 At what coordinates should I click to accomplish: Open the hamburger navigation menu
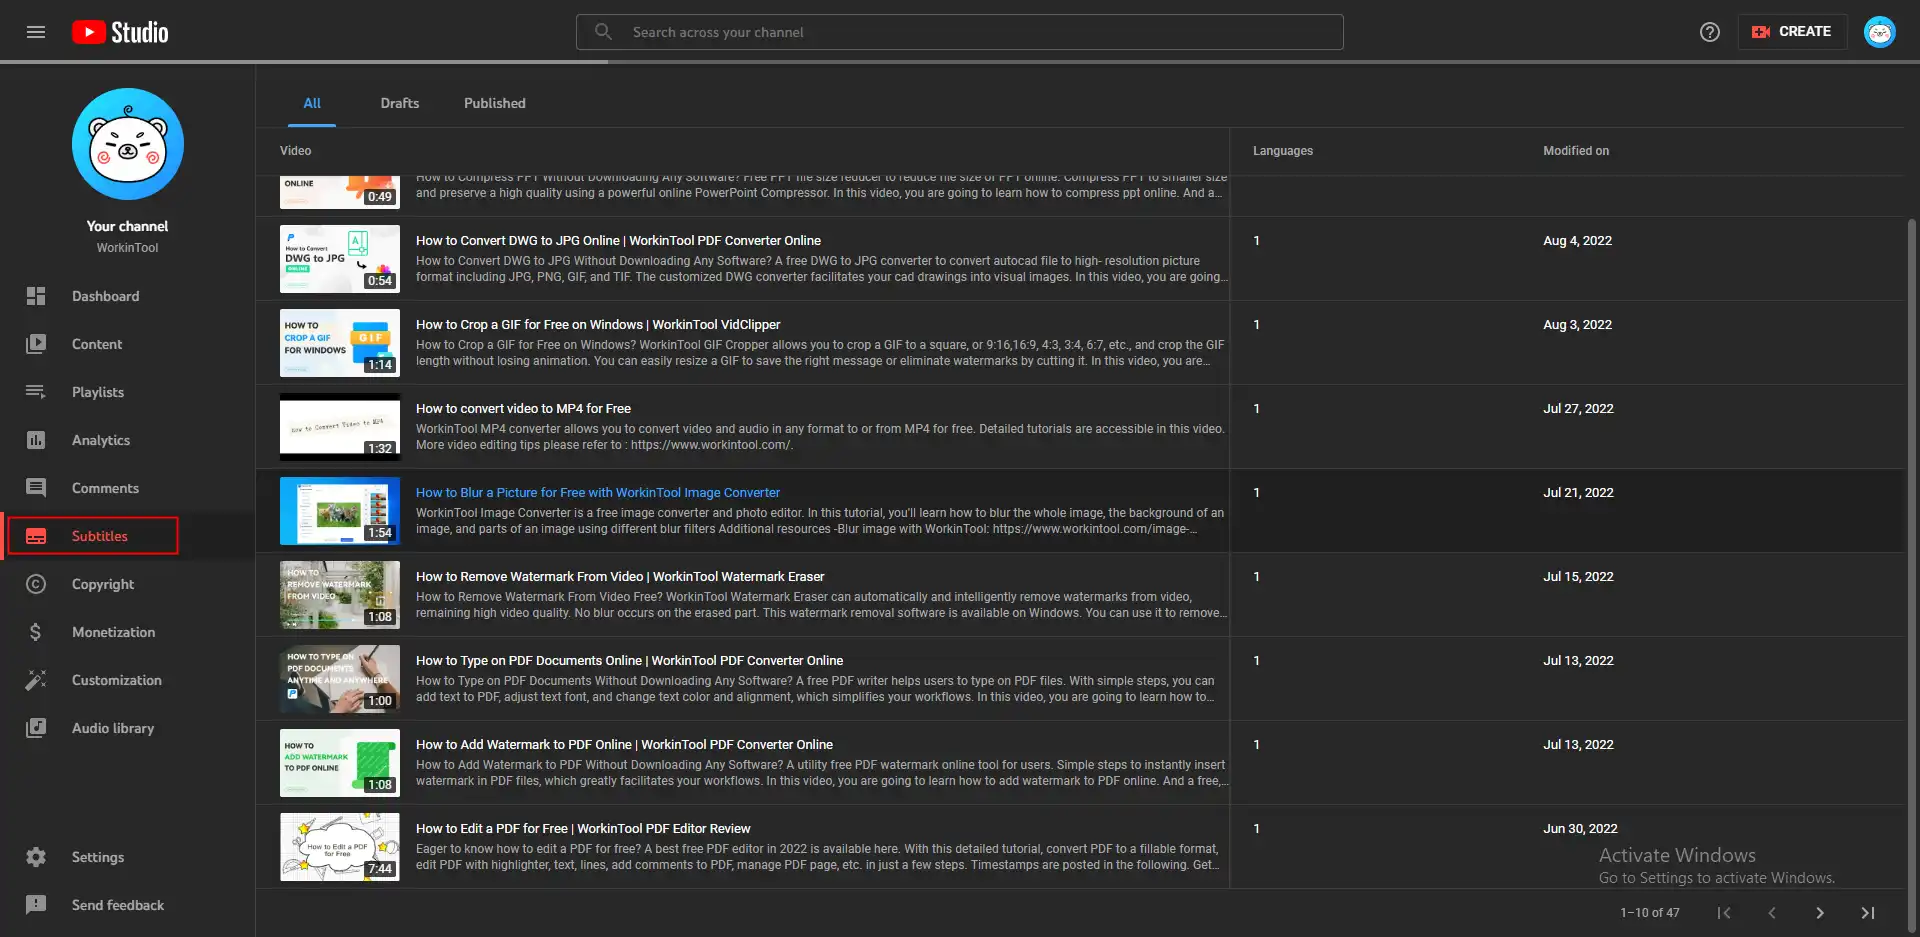36,32
